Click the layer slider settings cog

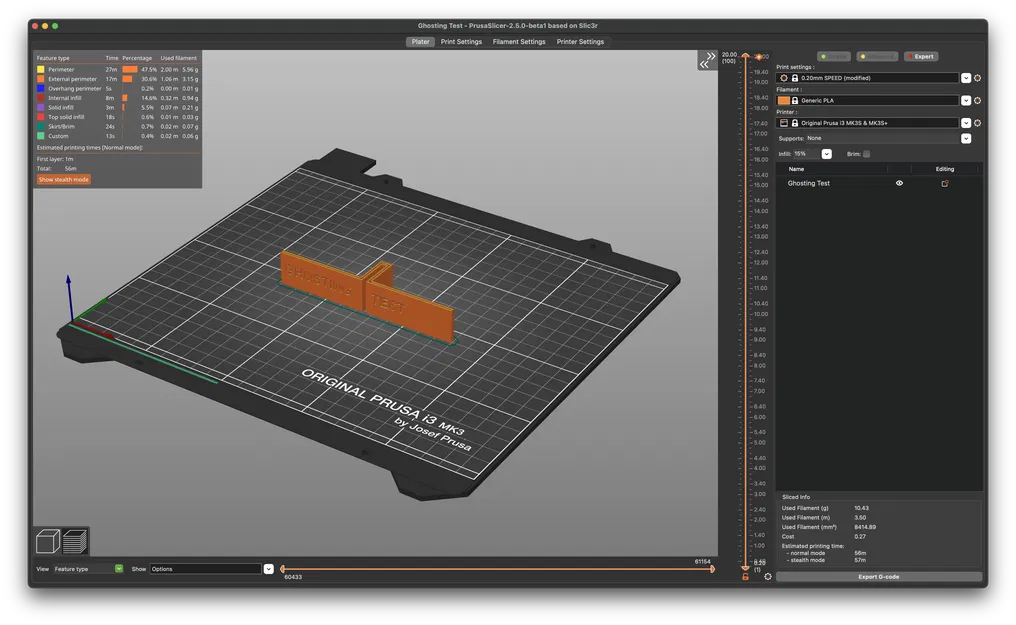point(768,577)
